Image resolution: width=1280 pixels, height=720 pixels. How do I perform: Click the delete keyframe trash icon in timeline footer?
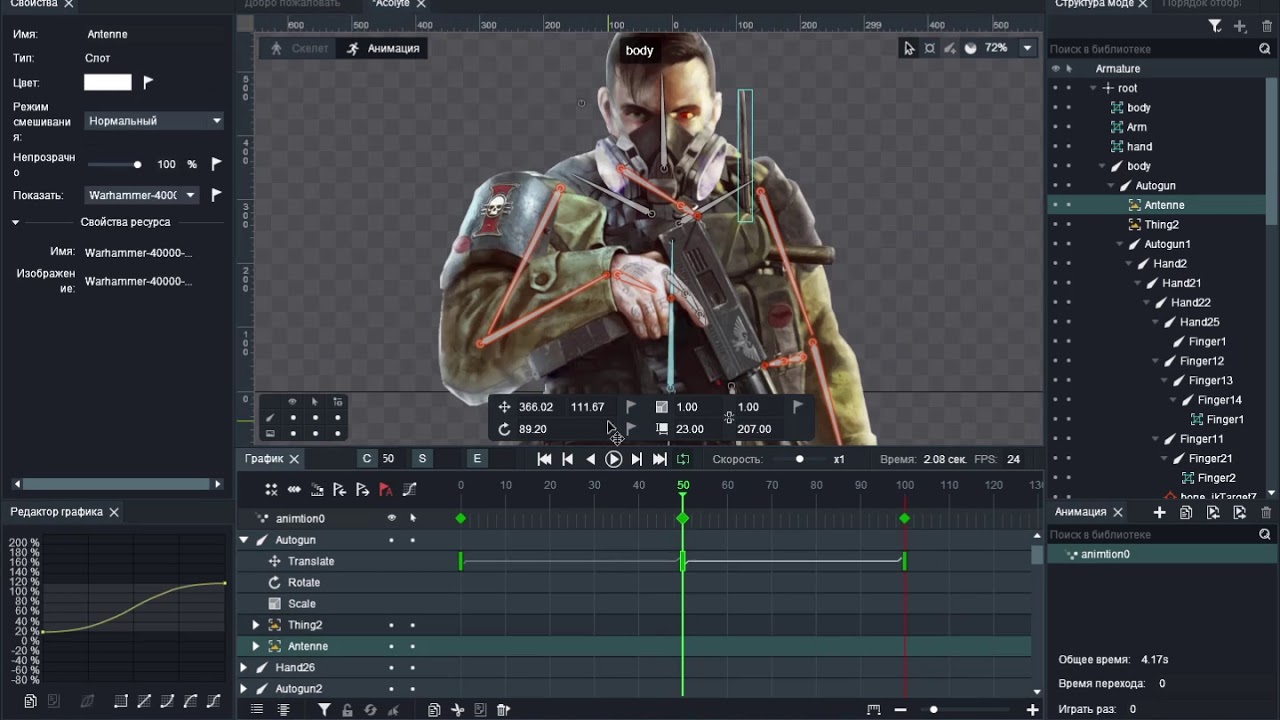[x=503, y=710]
